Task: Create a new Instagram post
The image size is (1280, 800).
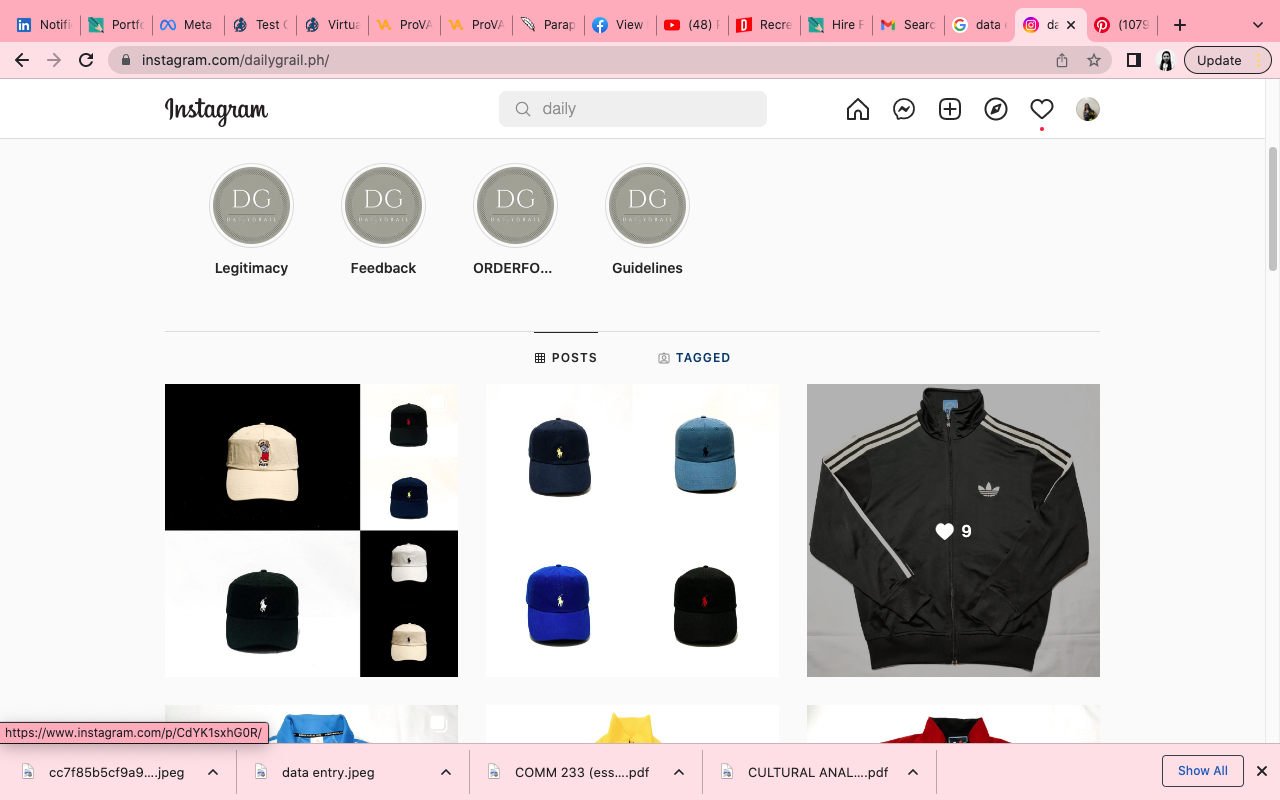Action: [950, 109]
